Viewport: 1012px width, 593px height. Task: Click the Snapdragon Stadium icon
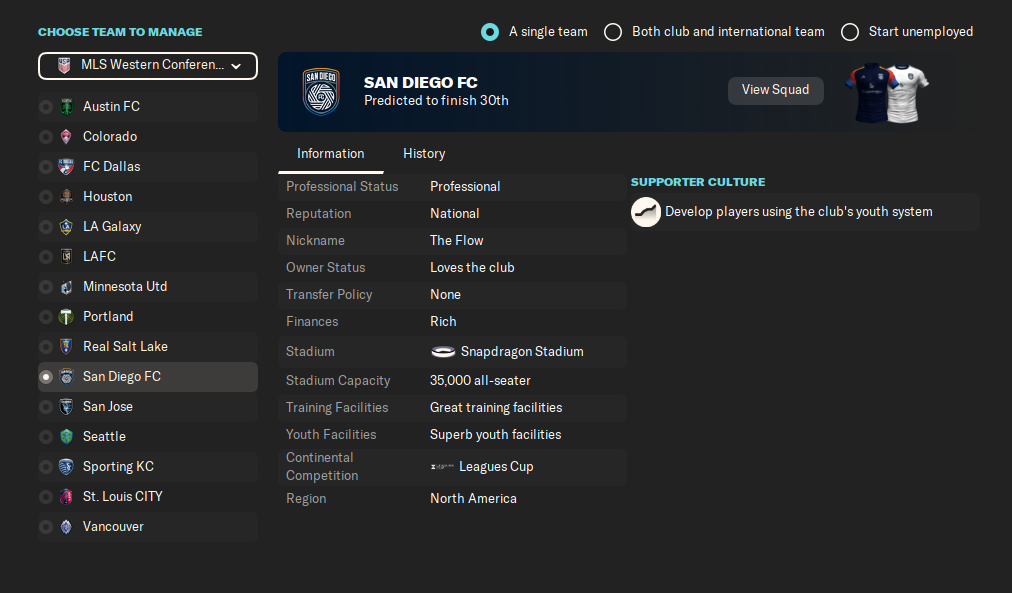443,352
